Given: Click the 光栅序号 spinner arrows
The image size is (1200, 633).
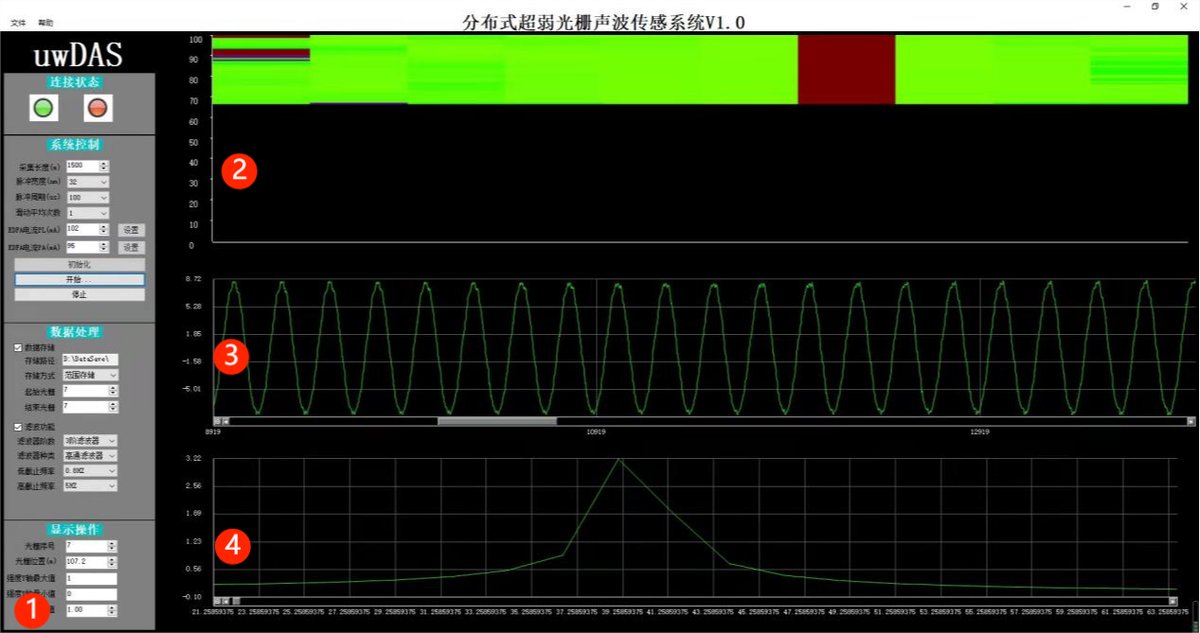Looking at the screenshot, I should pos(114,546).
